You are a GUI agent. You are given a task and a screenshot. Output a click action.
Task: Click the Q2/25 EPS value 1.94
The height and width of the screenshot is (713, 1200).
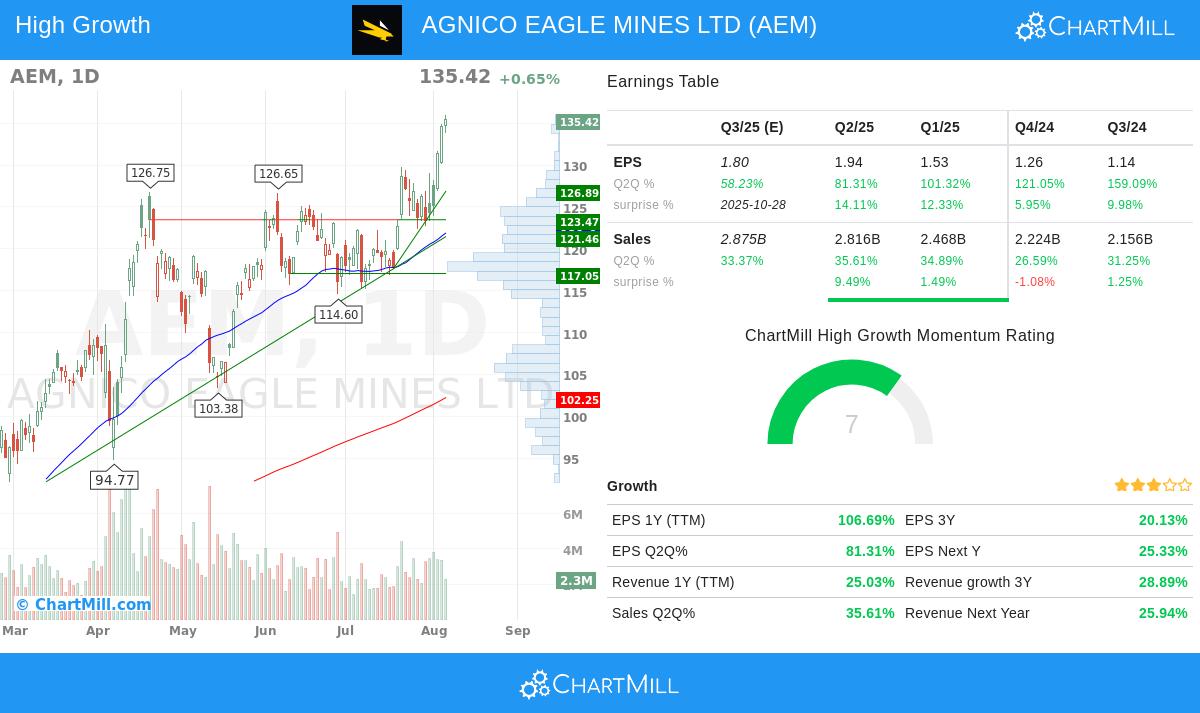(x=849, y=162)
